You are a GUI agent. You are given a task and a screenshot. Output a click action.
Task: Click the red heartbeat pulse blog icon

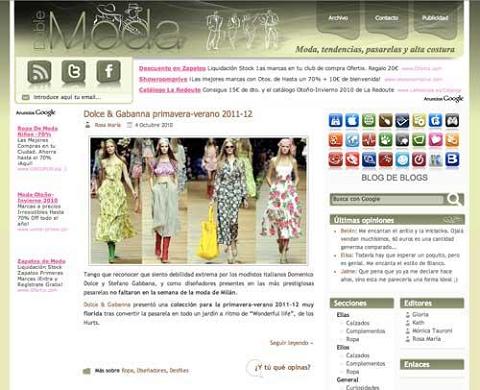tap(369, 140)
